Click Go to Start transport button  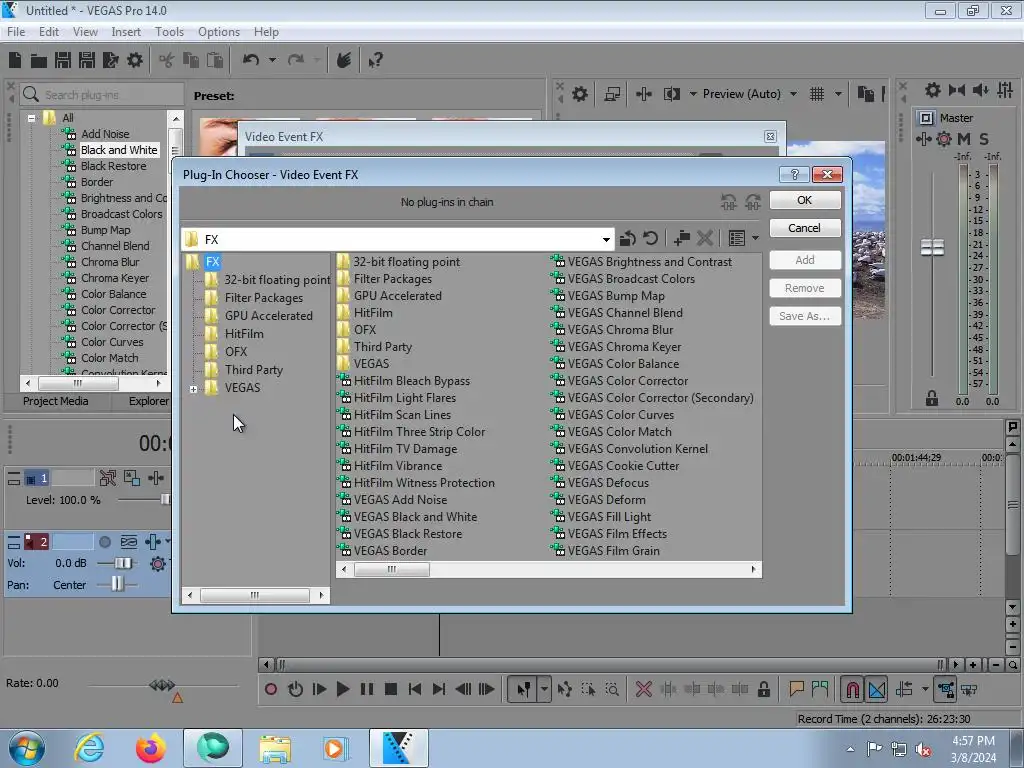point(415,689)
